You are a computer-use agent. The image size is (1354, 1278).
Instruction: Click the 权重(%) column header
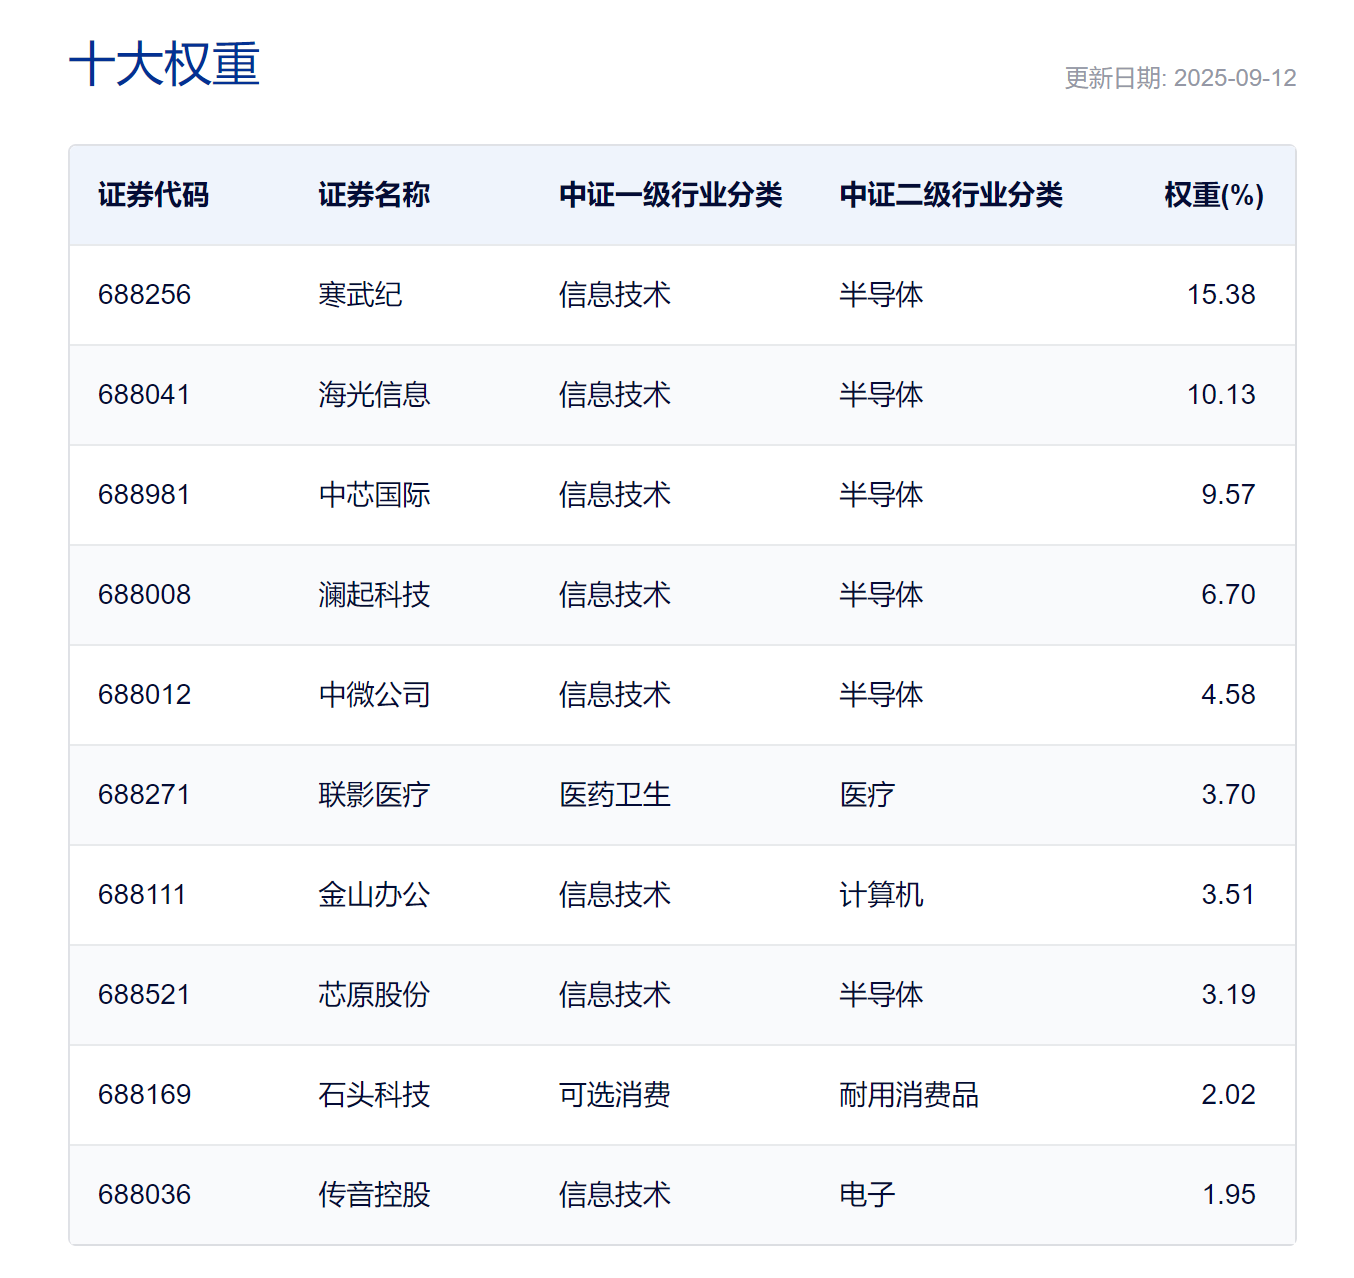[x=1214, y=195]
